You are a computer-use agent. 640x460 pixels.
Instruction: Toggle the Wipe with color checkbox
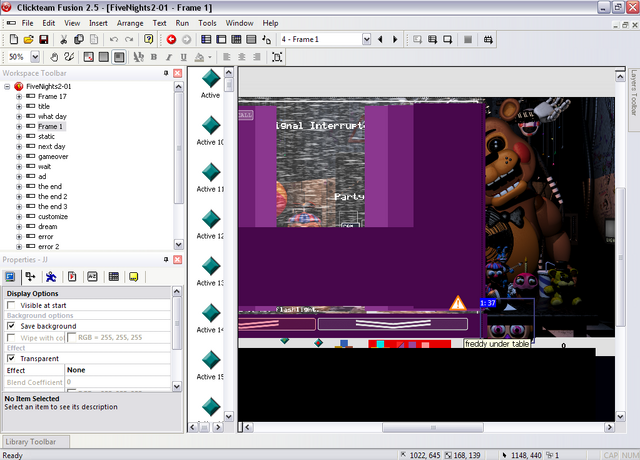coord(11,338)
